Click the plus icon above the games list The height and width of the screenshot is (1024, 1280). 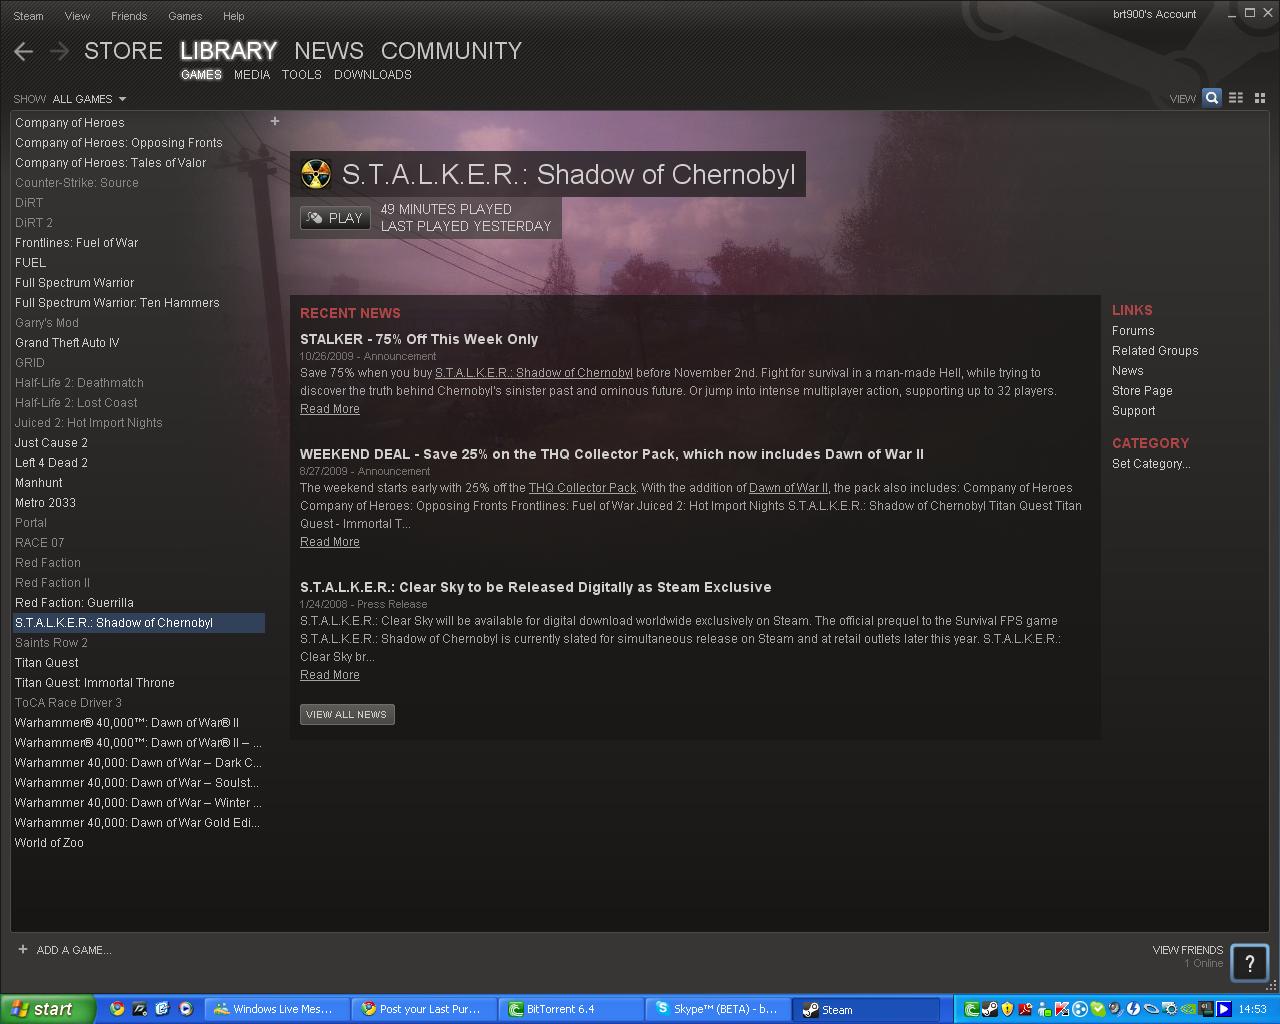point(275,121)
